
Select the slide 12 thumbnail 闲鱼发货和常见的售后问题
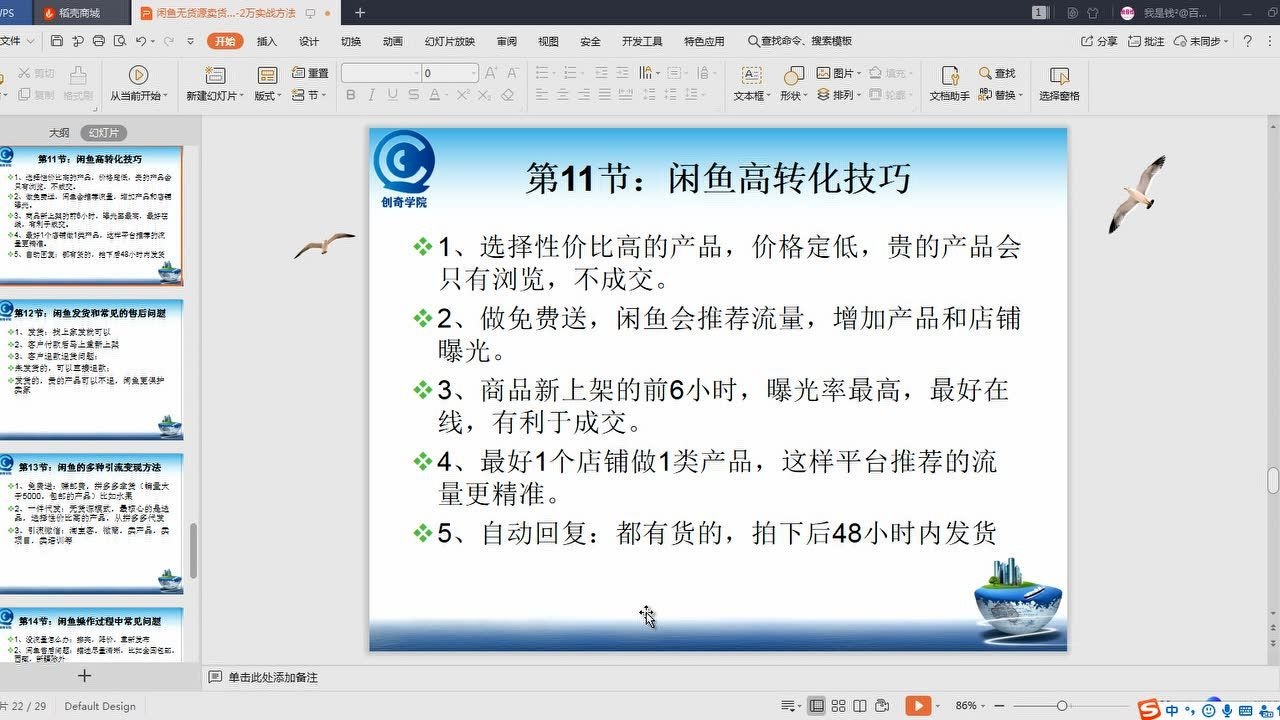tap(91, 368)
